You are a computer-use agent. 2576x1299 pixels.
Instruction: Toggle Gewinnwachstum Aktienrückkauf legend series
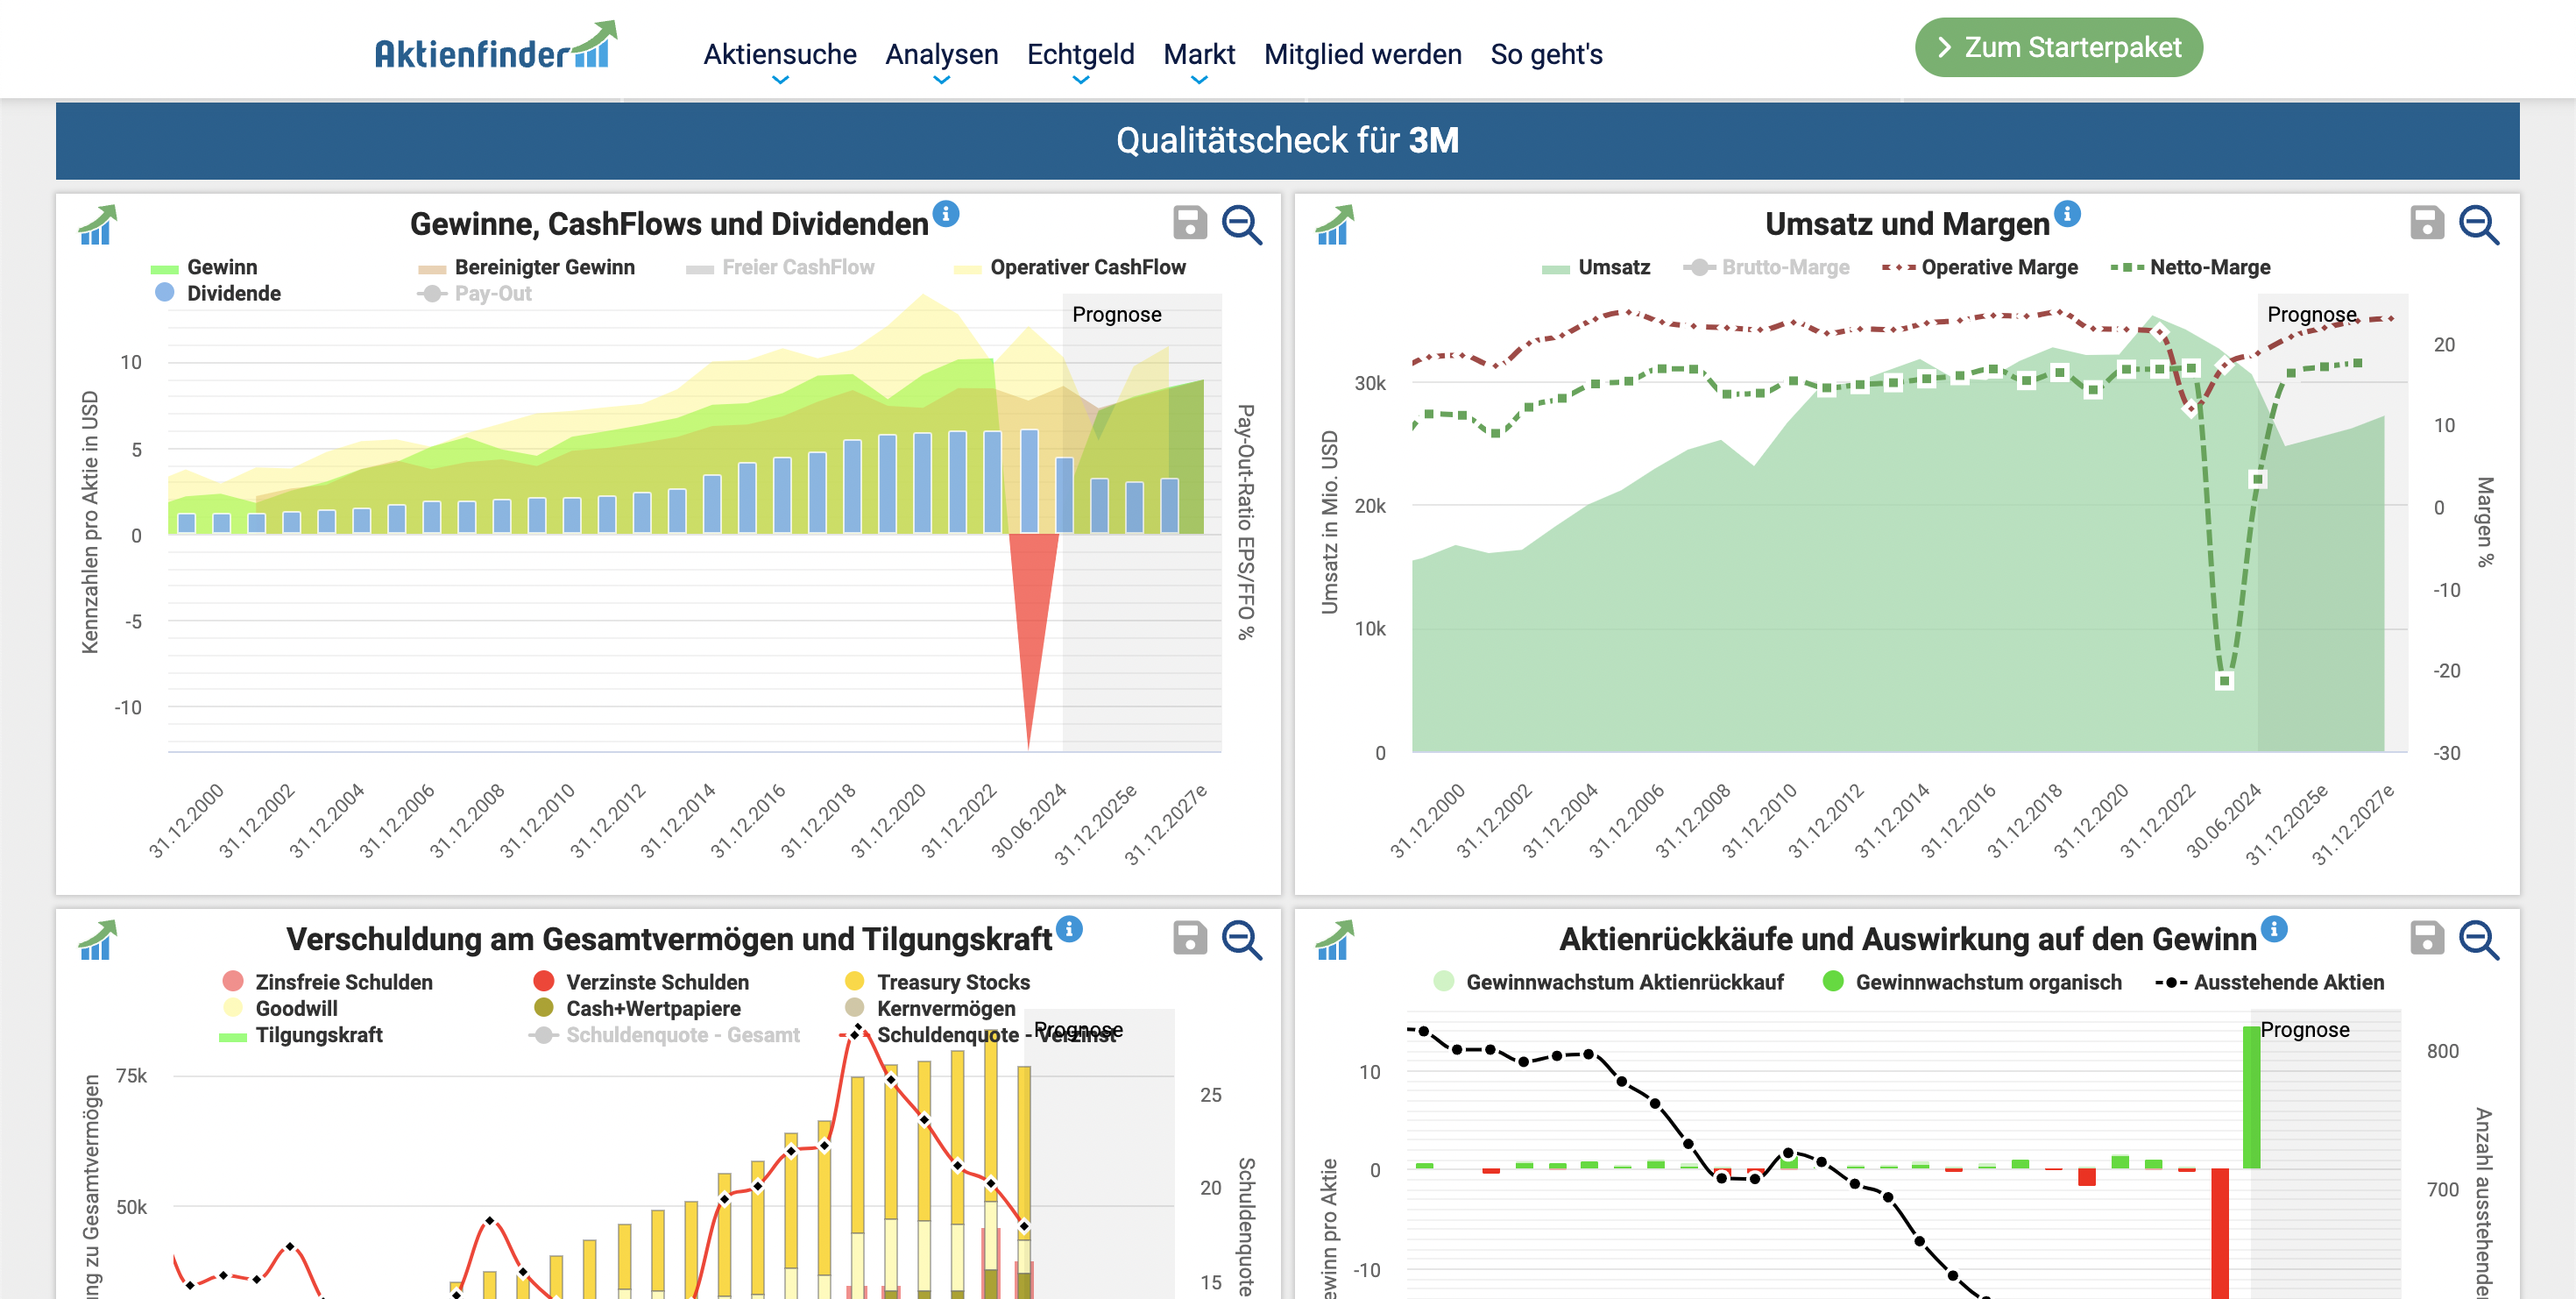coord(1608,982)
